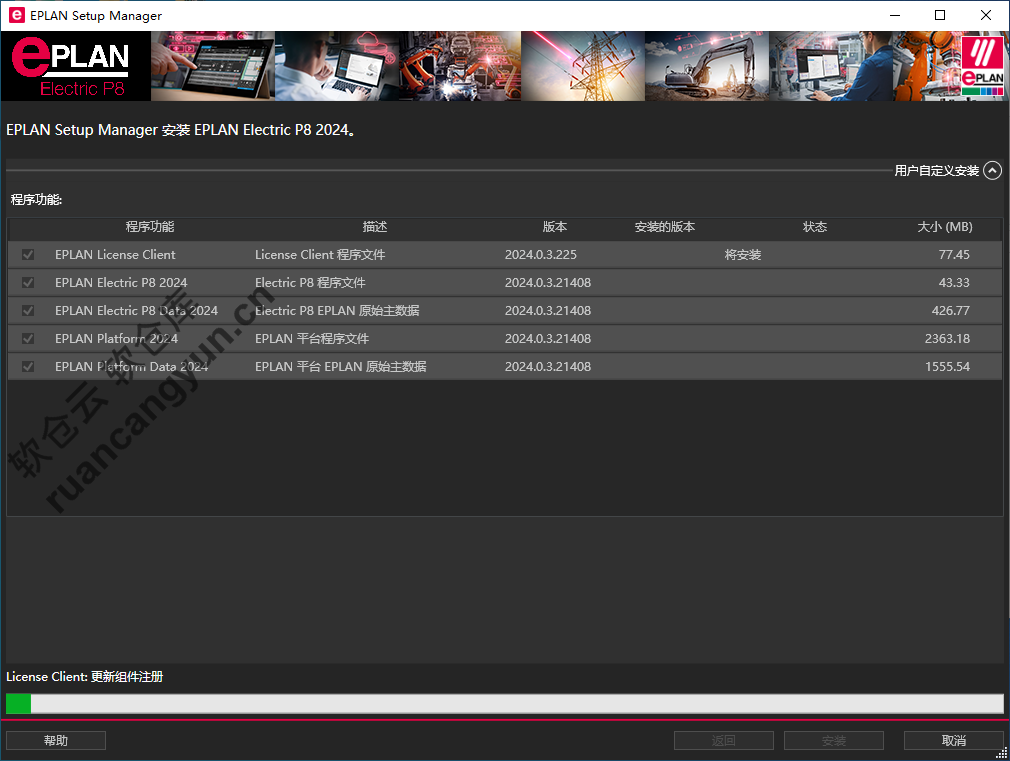Toggle the EPLAN License Client checkbox
The image size is (1010, 761).
pyautogui.click(x=28, y=255)
